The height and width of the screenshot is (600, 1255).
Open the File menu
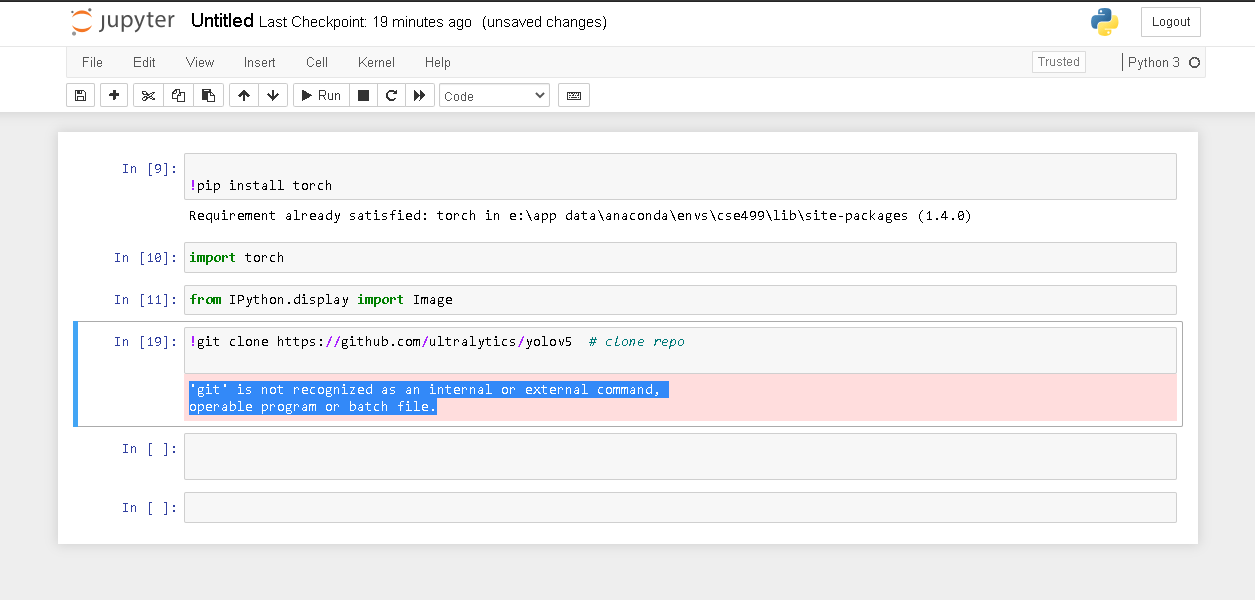(92, 62)
